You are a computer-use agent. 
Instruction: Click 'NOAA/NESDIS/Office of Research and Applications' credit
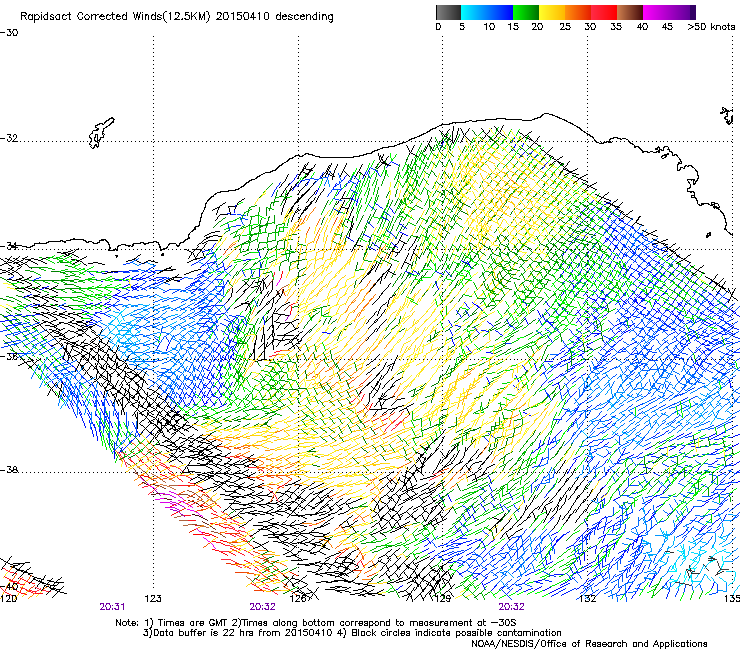[x=589, y=644]
